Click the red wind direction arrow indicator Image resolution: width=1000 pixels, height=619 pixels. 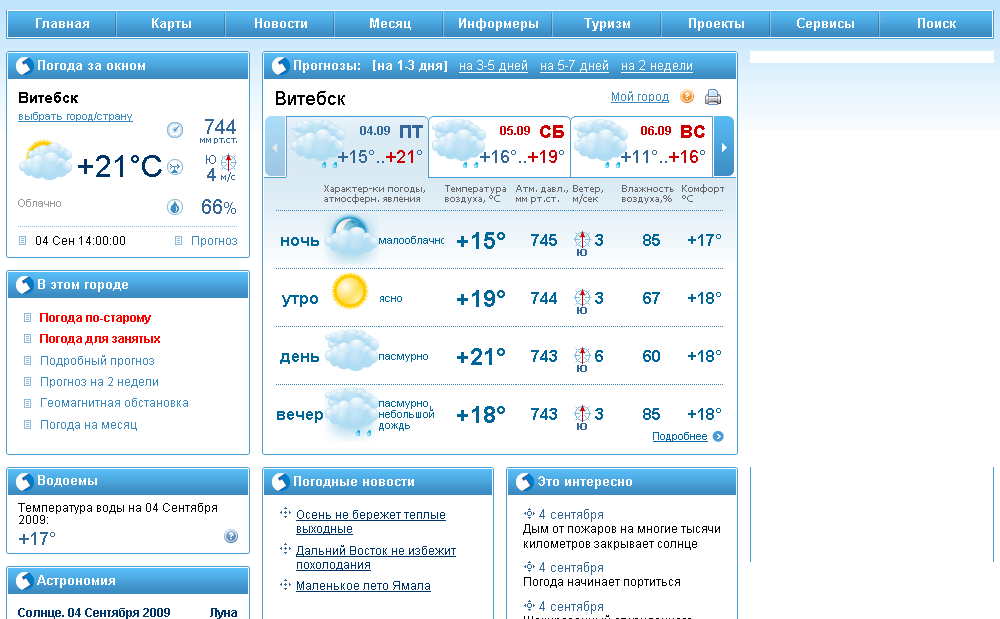pyautogui.click(x=228, y=163)
